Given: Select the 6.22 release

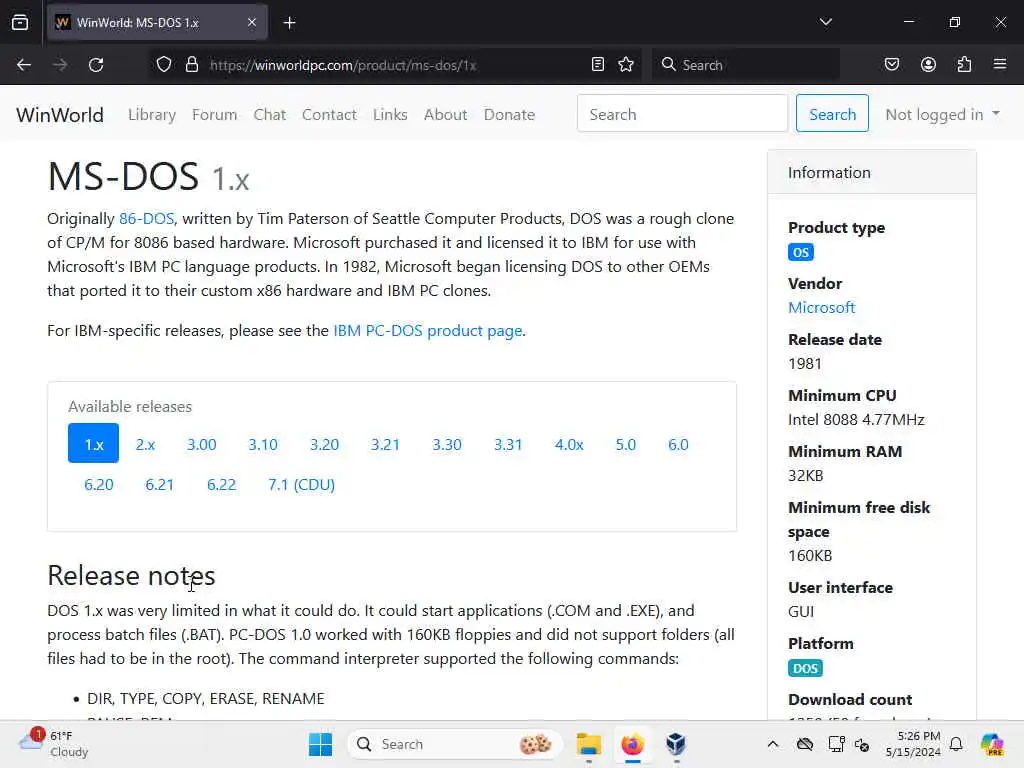Looking at the screenshot, I should coord(221,485).
